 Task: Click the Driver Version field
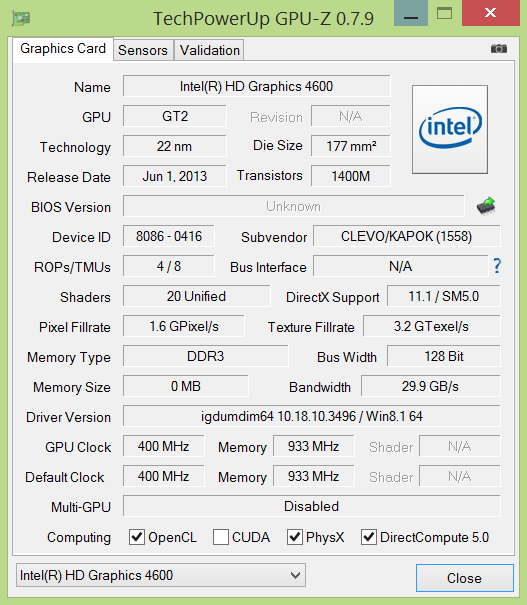pyautogui.click(x=312, y=416)
